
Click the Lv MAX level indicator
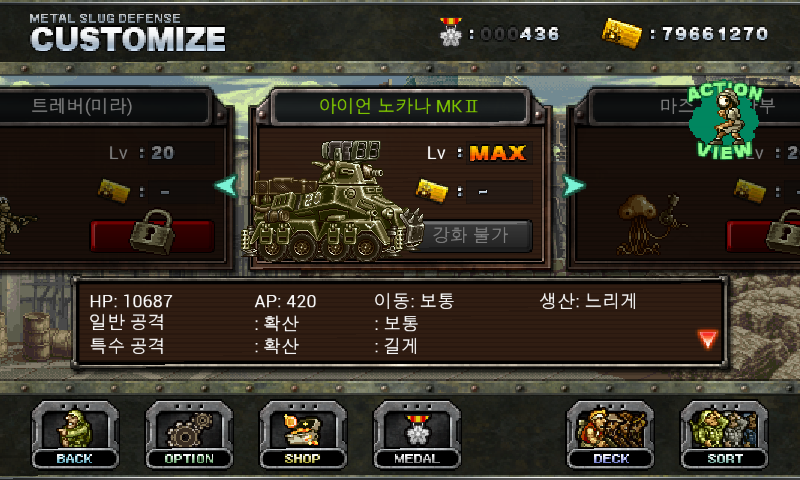click(479, 153)
